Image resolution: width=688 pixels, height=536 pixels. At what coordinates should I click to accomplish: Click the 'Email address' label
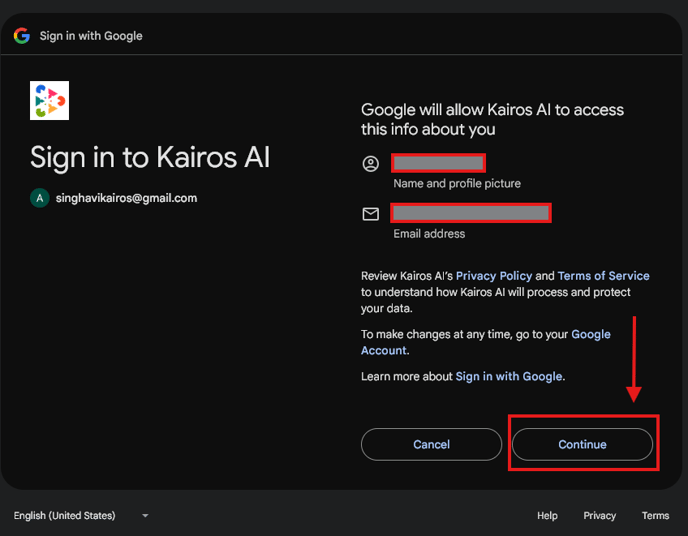click(429, 234)
